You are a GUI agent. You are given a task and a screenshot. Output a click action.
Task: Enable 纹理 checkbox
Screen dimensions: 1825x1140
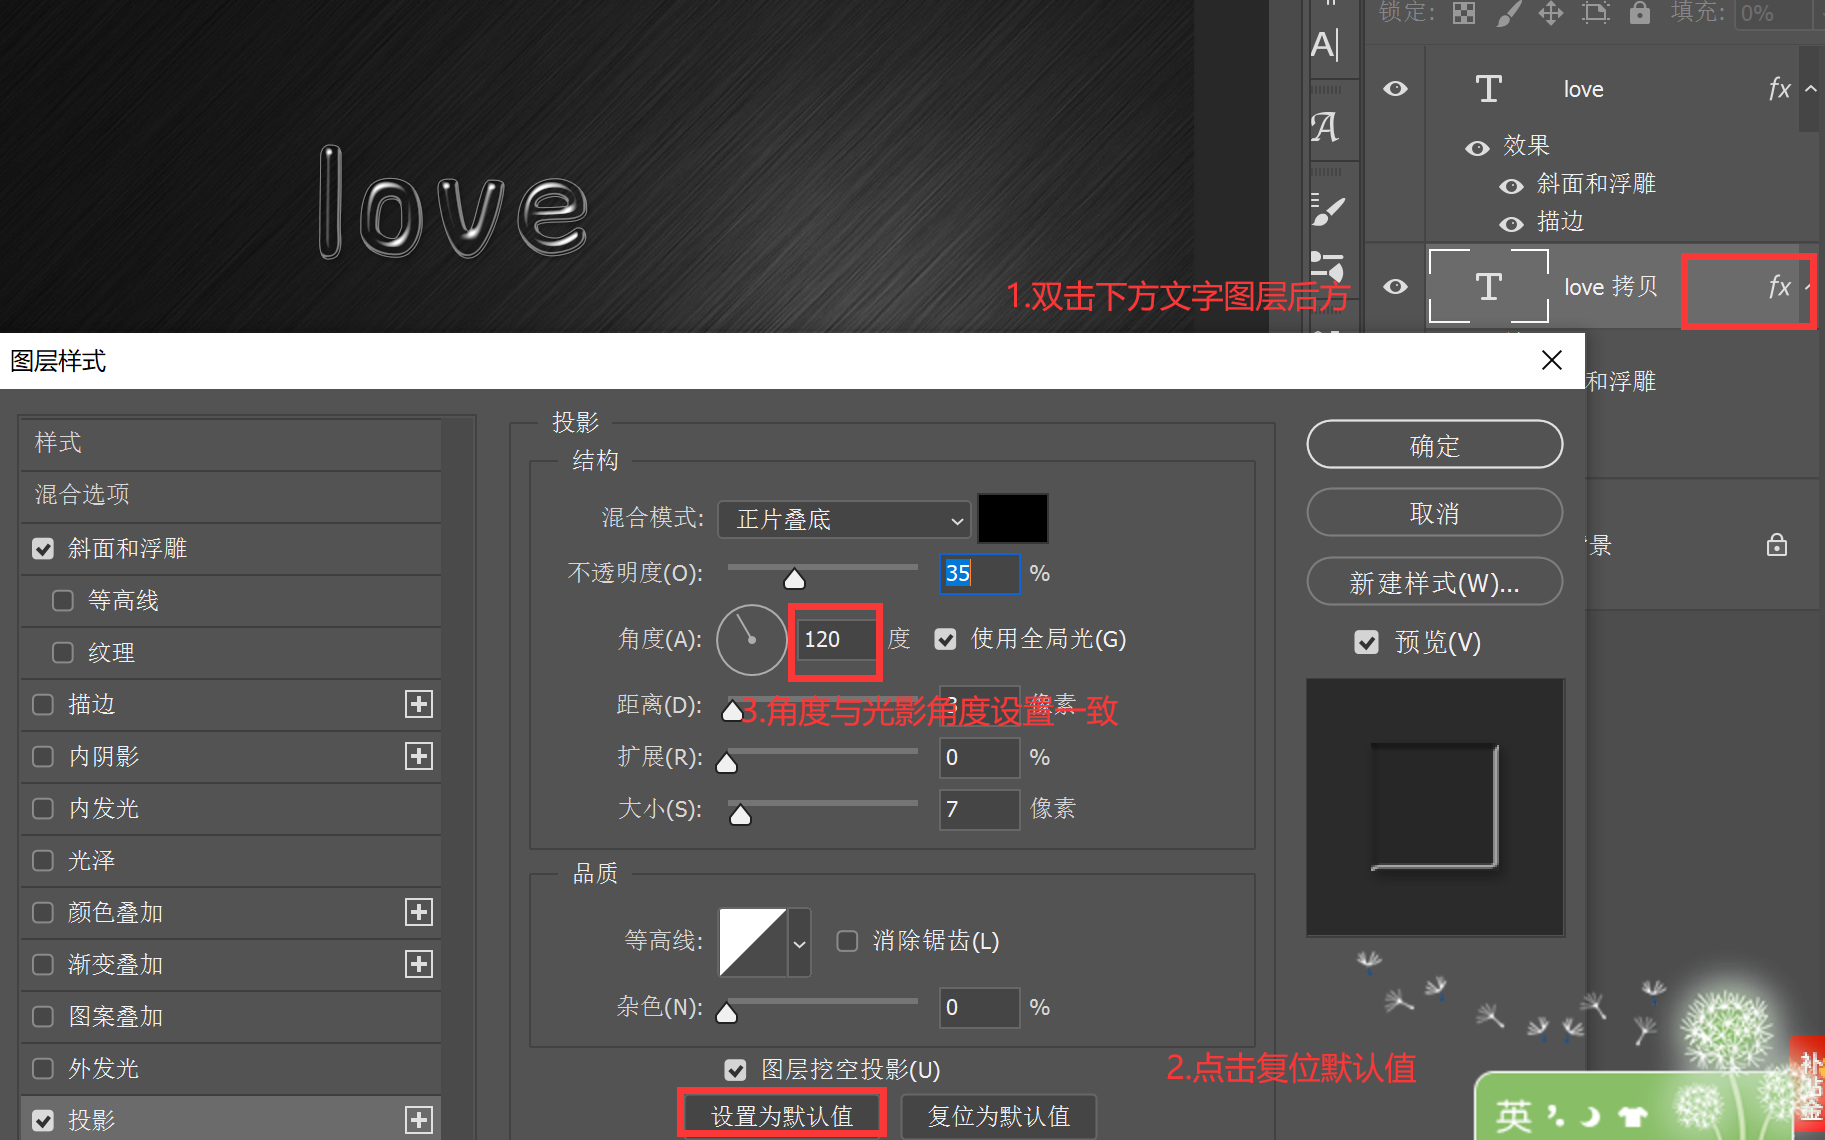point(63,652)
